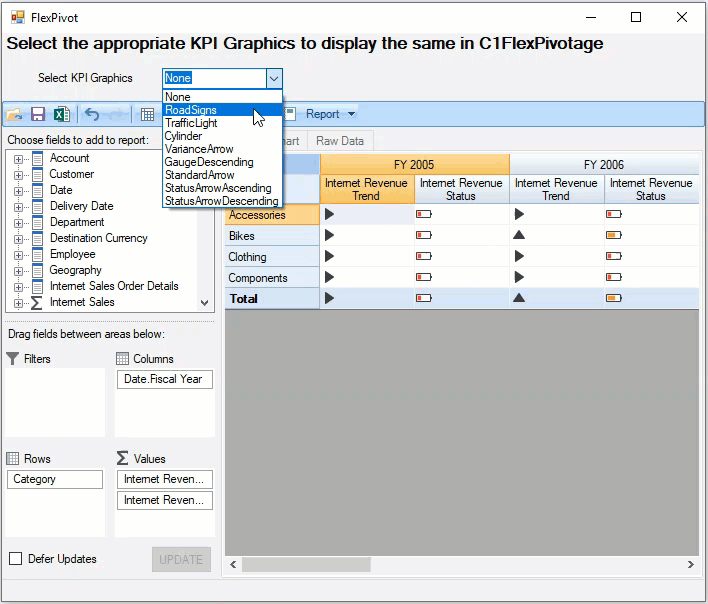Switch to the Raw Data tab
The image size is (708, 604).
[x=340, y=141]
